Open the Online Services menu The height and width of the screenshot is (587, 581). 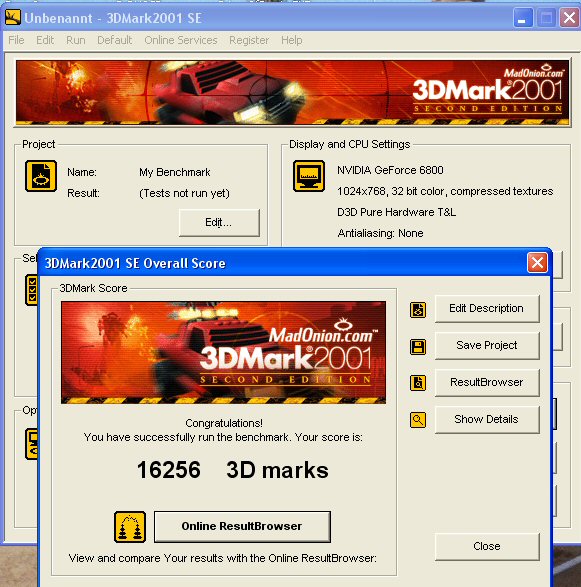point(181,40)
